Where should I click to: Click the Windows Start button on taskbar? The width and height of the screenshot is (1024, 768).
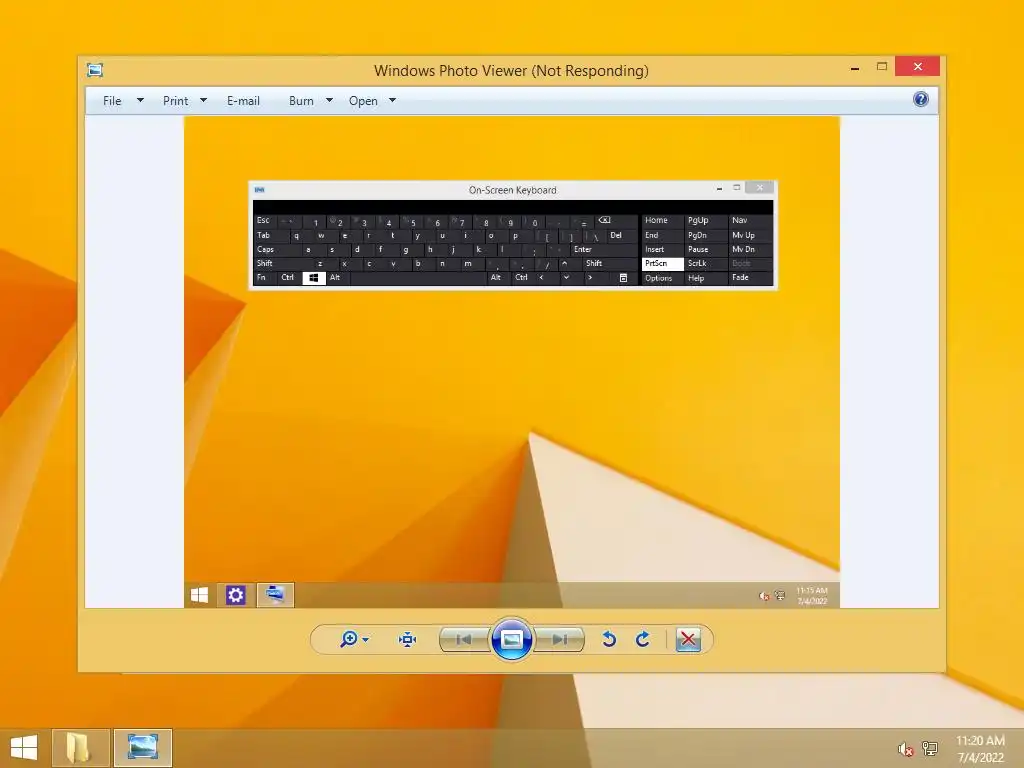(24, 748)
